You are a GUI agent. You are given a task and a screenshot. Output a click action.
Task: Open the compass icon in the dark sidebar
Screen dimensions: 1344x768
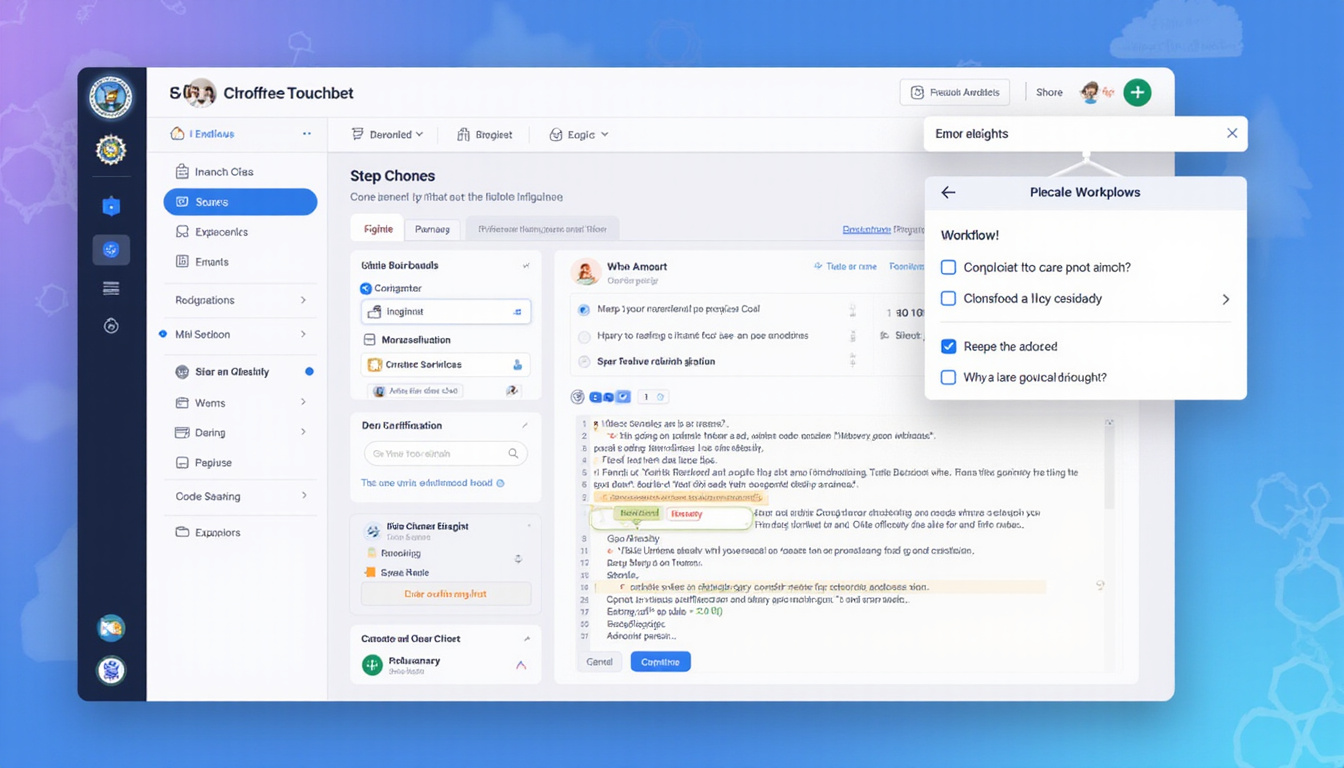(112, 325)
